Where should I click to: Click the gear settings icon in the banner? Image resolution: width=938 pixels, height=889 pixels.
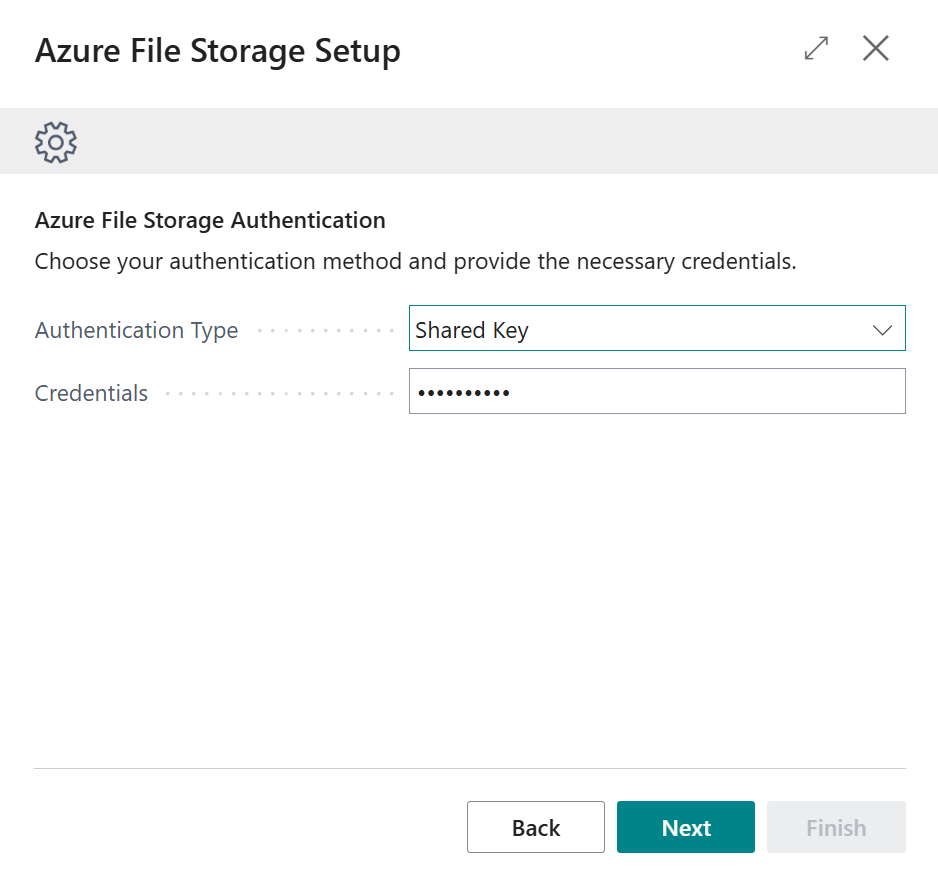pos(56,142)
